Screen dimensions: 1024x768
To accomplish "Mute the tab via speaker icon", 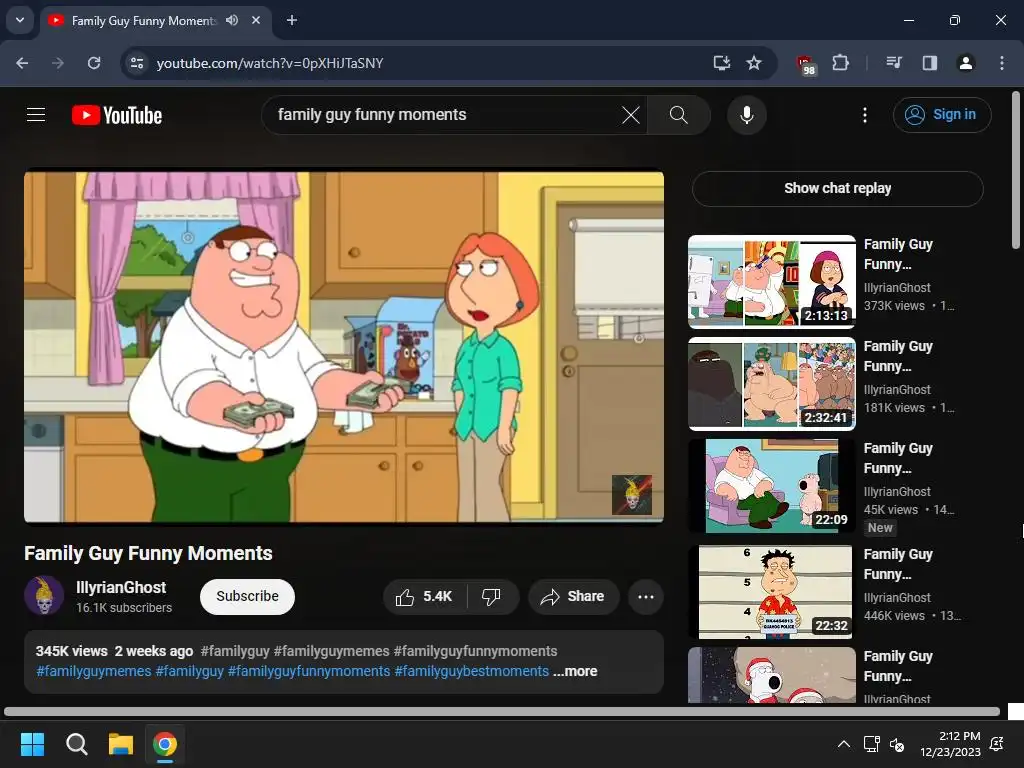I will 232,20.
